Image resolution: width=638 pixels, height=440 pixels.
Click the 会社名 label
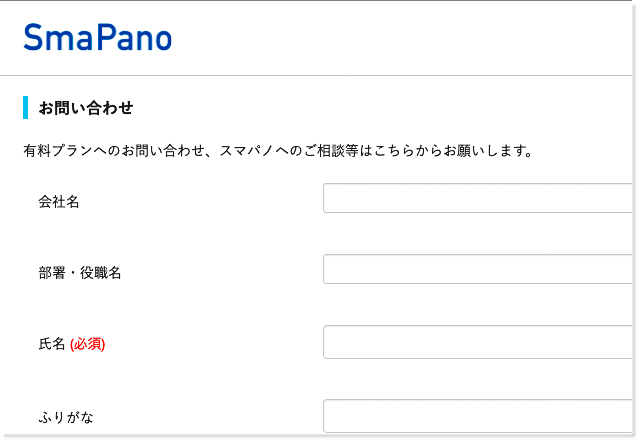click(x=59, y=202)
